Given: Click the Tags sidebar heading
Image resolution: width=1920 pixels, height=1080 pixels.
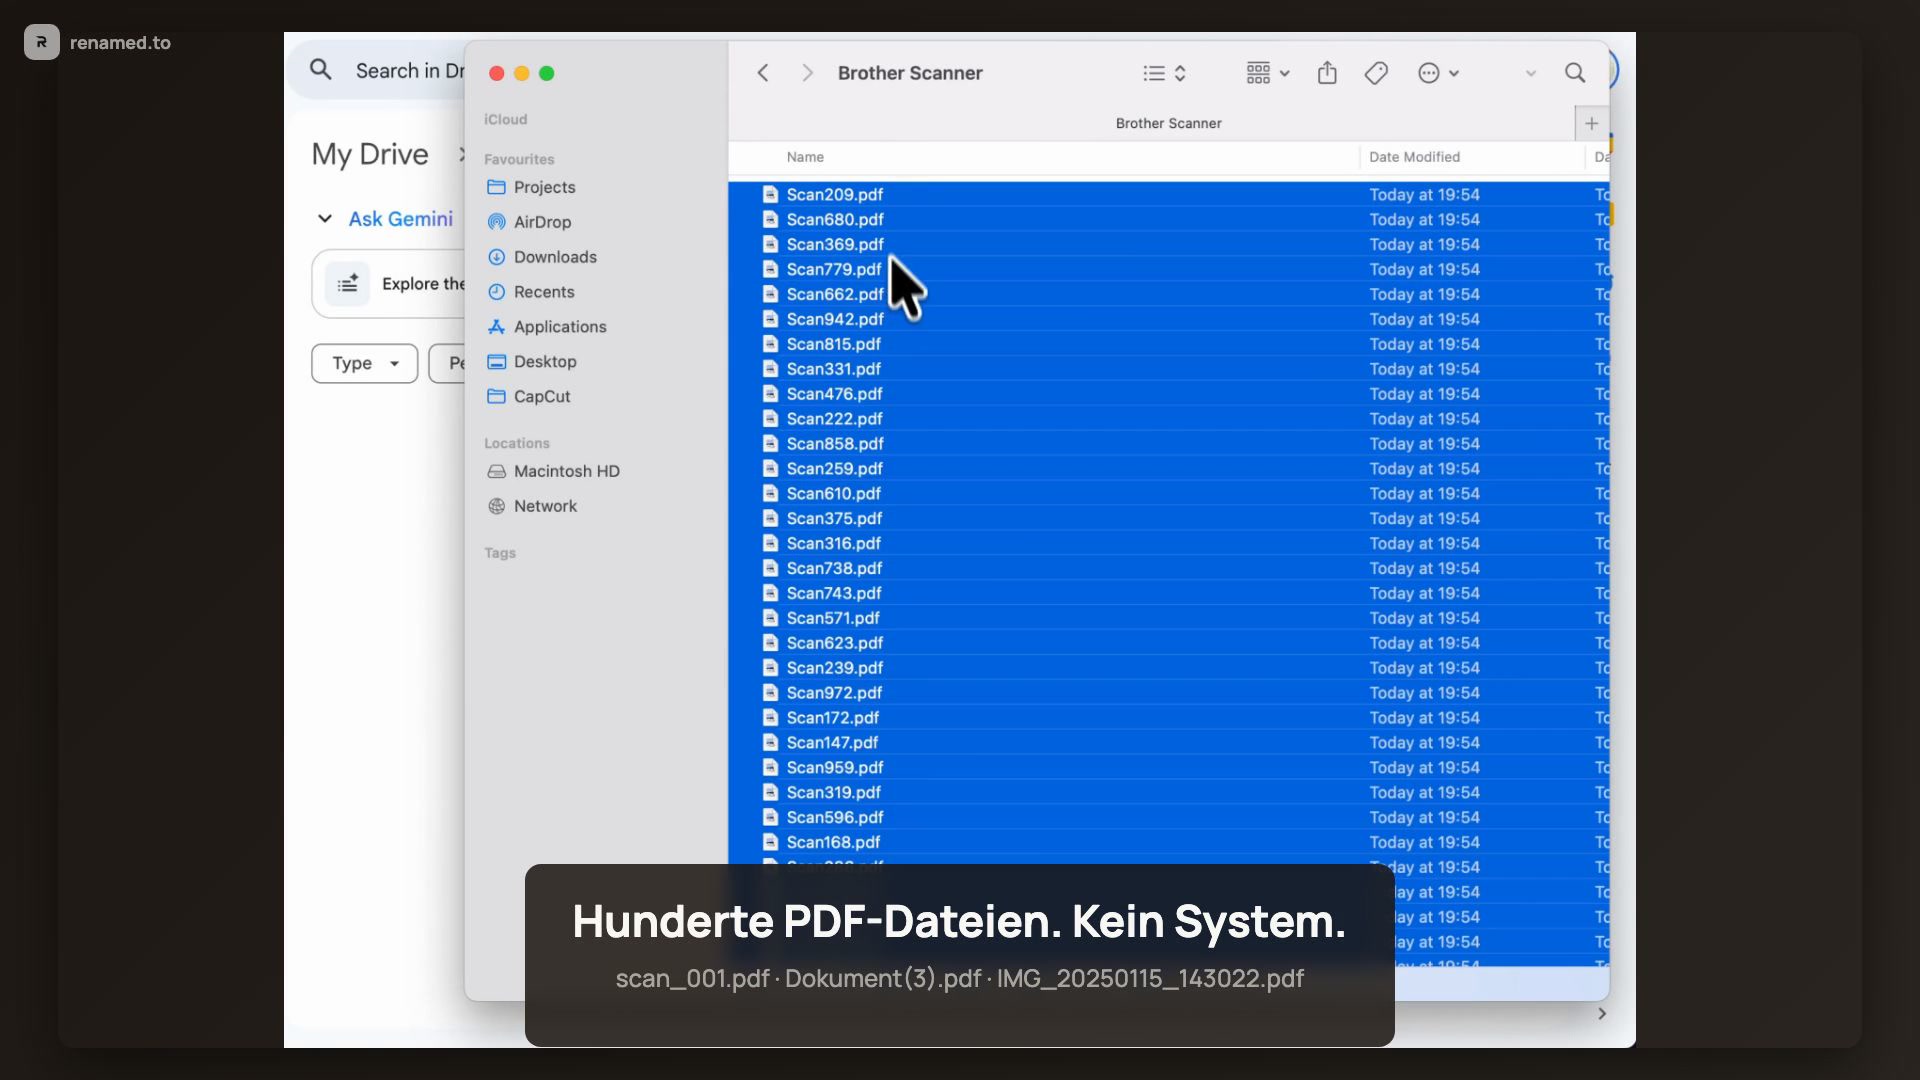Looking at the screenshot, I should [500, 553].
